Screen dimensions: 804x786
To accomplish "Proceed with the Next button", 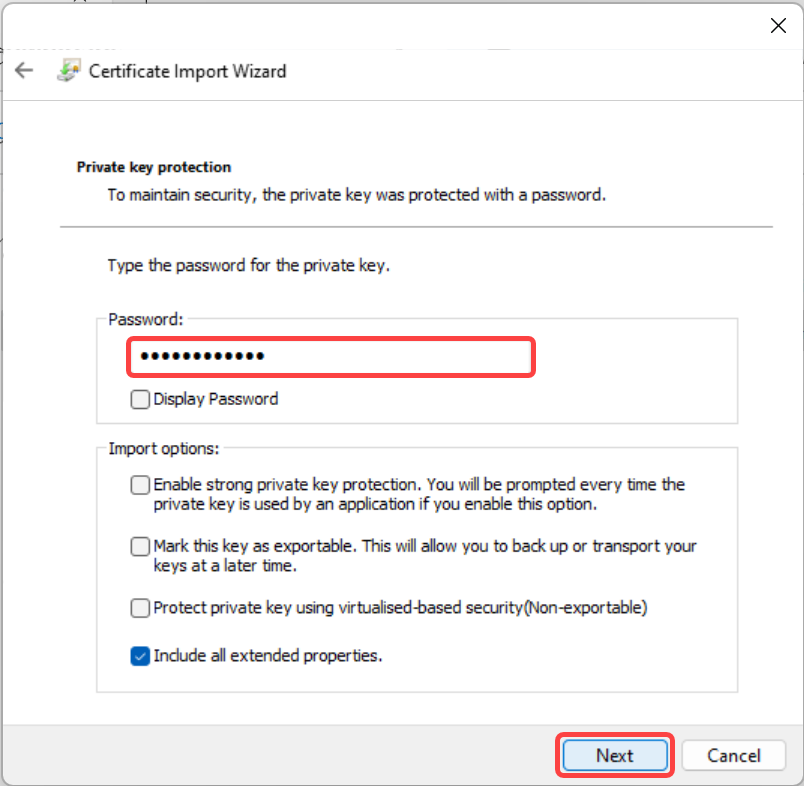I will pos(615,755).
